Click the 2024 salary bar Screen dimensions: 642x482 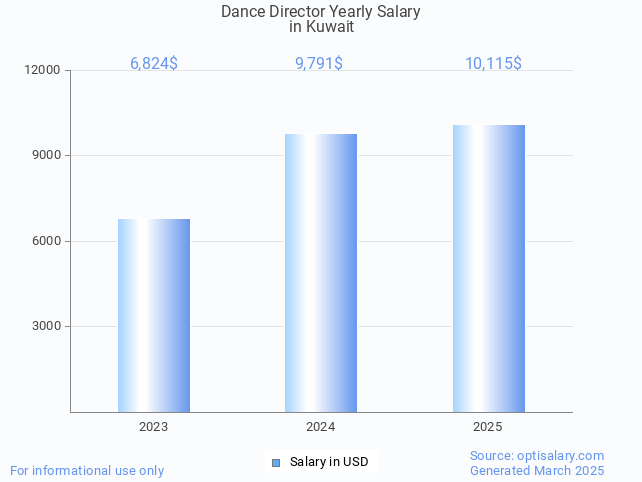[x=321, y=273]
